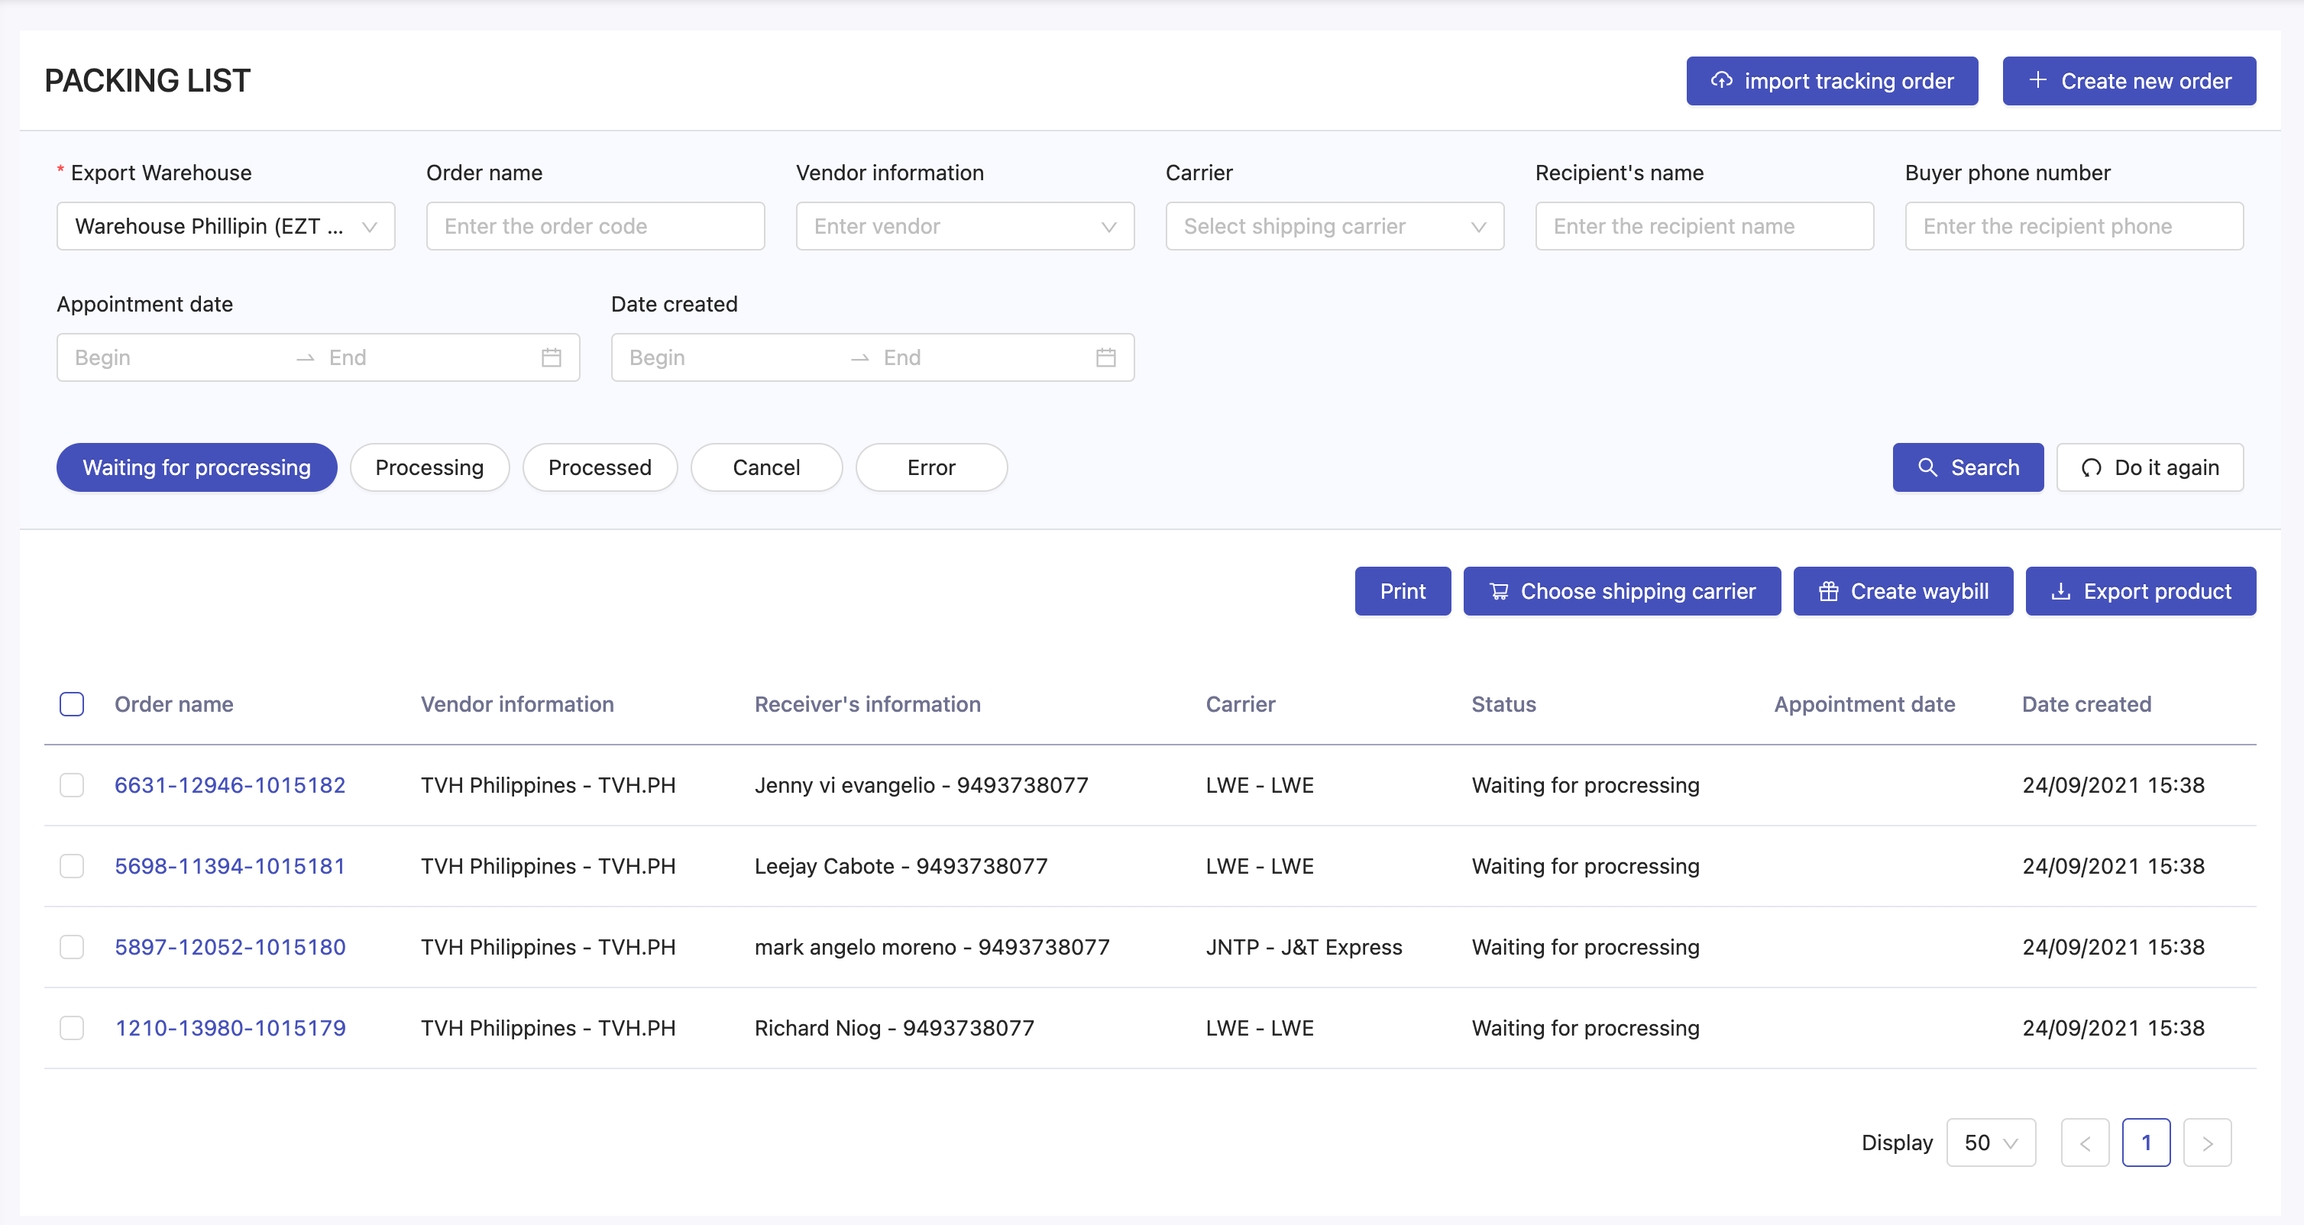Click the plus icon on Create new order
Image resolution: width=2304 pixels, height=1225 pixels.
[2037, 80]
